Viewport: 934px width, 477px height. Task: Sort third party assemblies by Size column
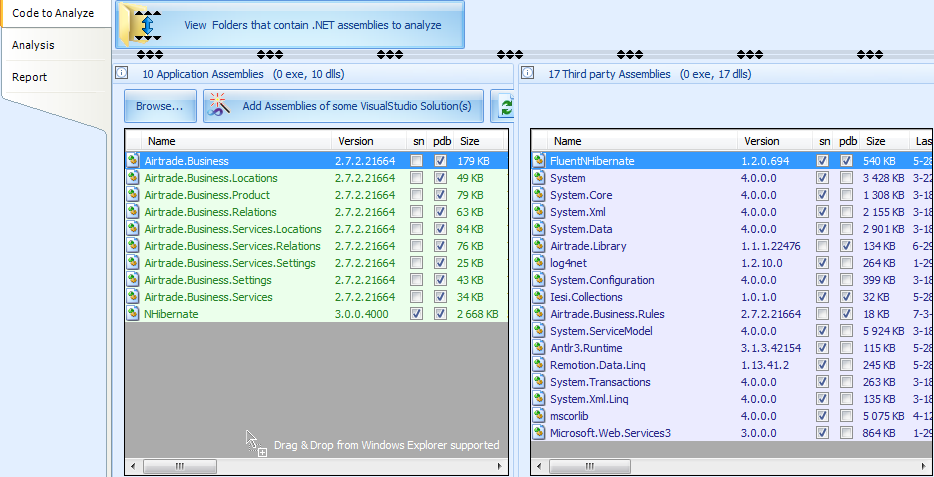click(x=885, y=141)
